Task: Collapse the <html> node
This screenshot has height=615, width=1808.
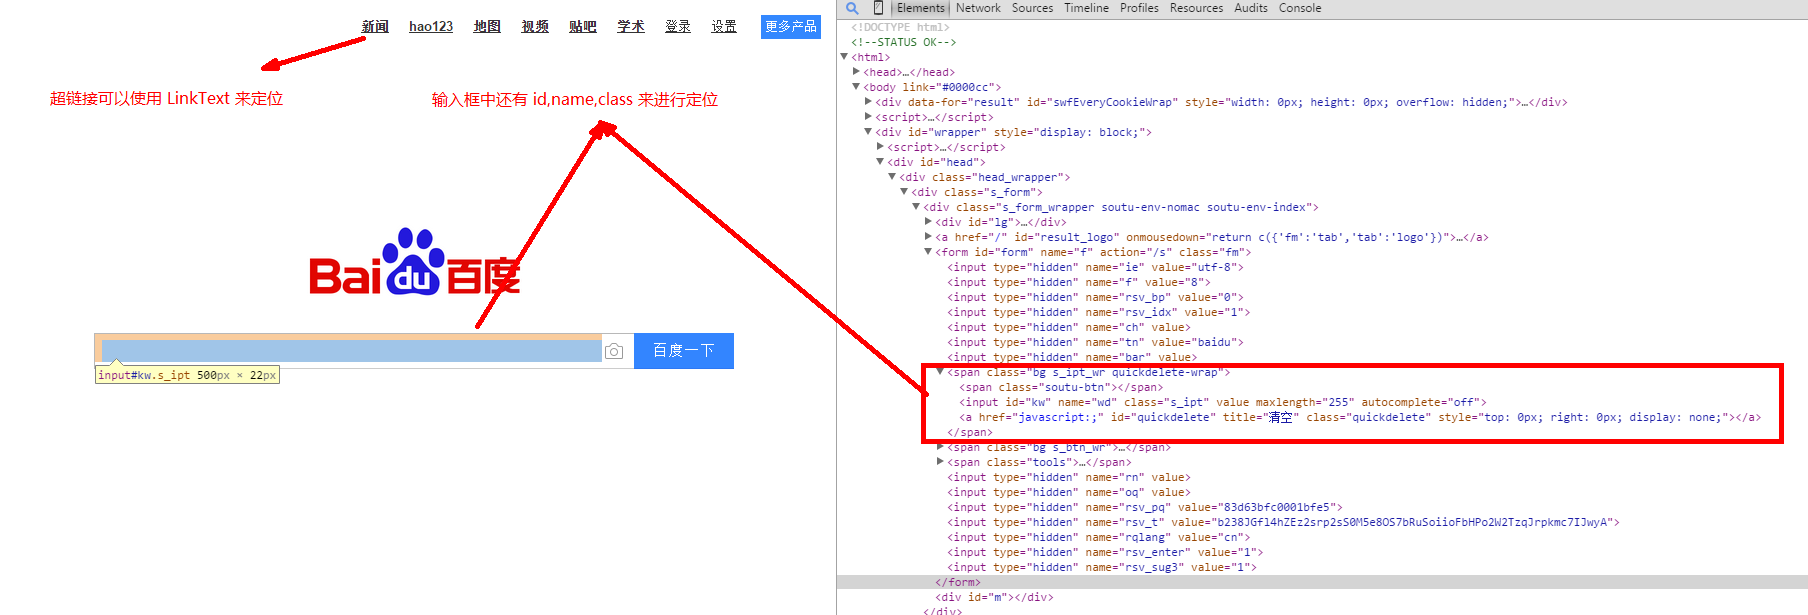Action: coord(844,57)
